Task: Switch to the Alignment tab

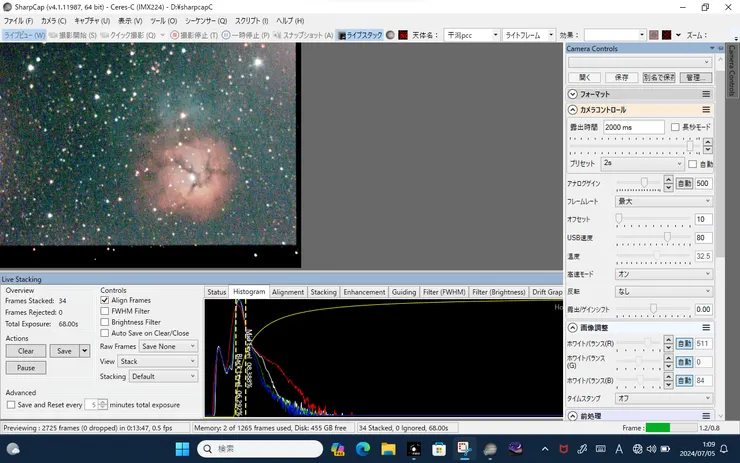Action: 288,292
